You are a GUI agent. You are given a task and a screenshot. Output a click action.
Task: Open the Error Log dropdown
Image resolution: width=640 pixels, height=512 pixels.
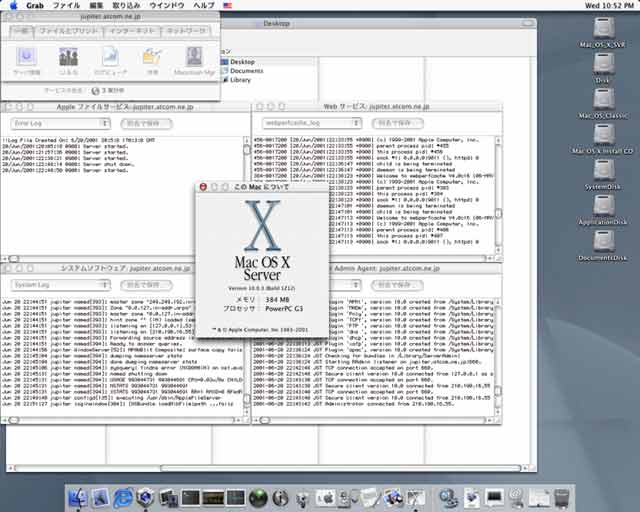tap(60, 123)
